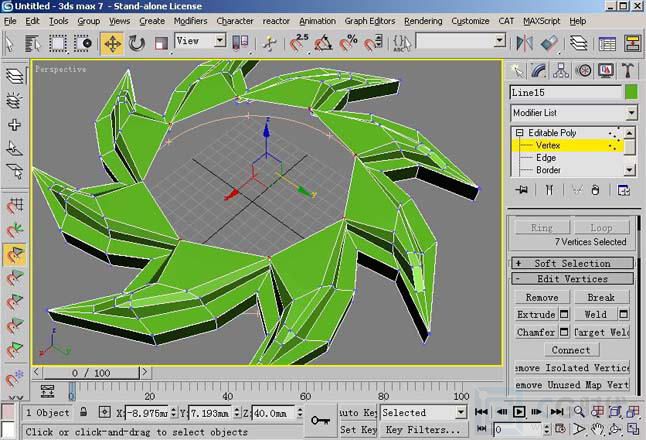Open Chamfer settings box

pos(564,332)
